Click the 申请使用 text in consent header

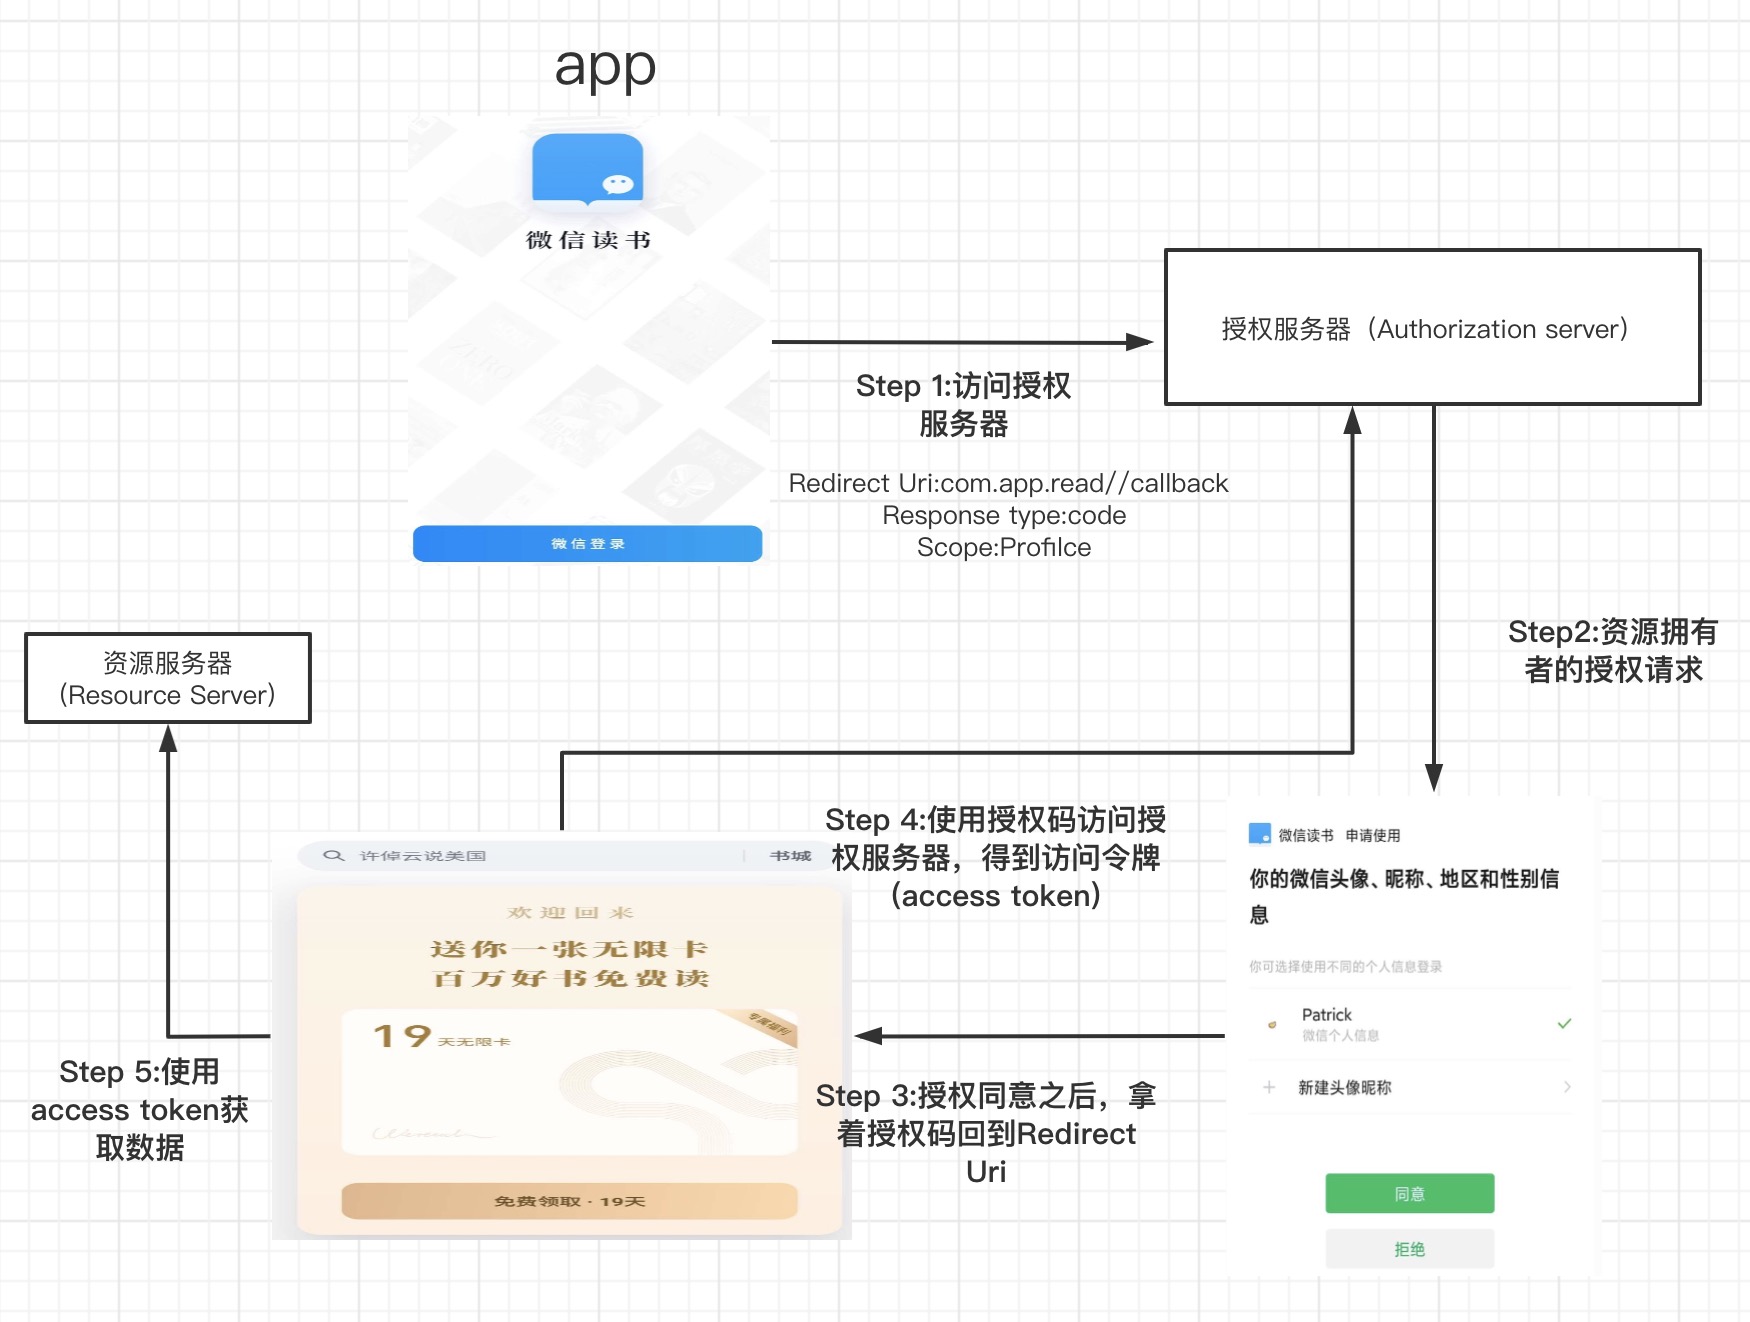[1373, 835]
